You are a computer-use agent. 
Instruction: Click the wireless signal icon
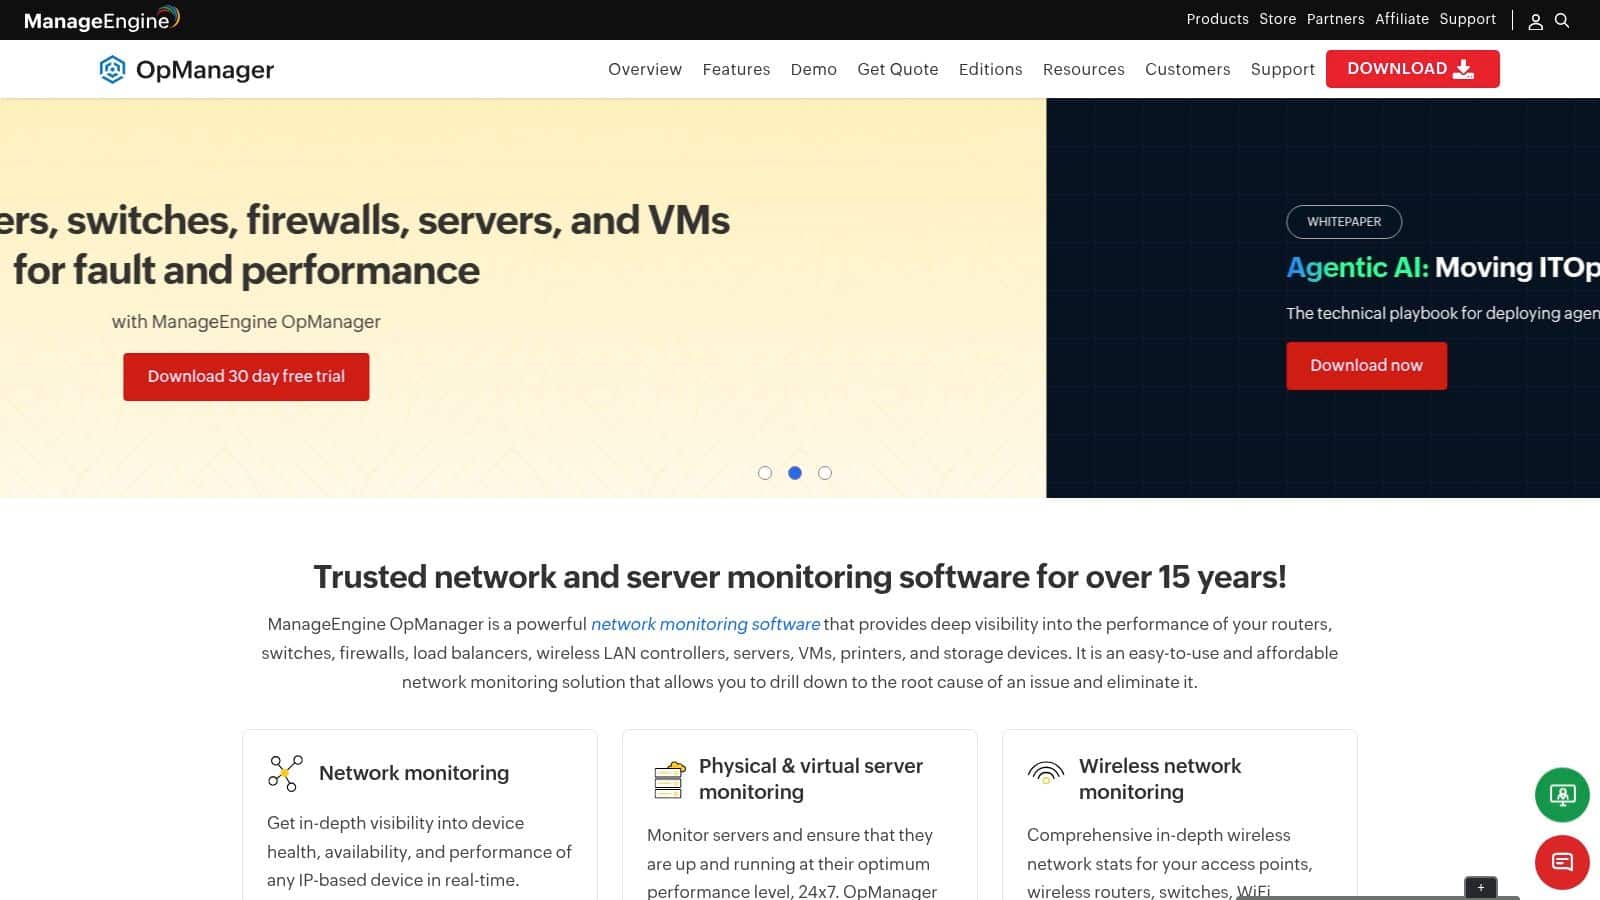click(x=1046, y=771)
